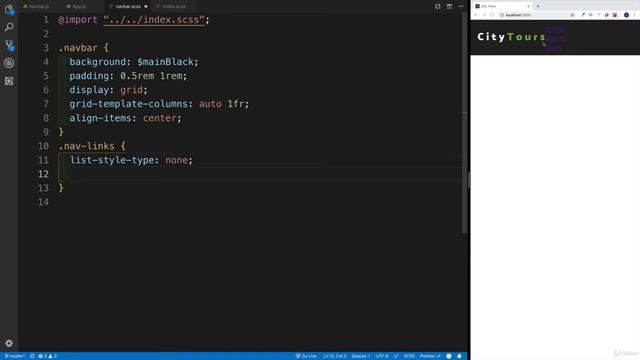Click the .nav-links selector on line 10
Image resolution: width=640 pixels, height=360 pixels.
[x=86, y=146]
